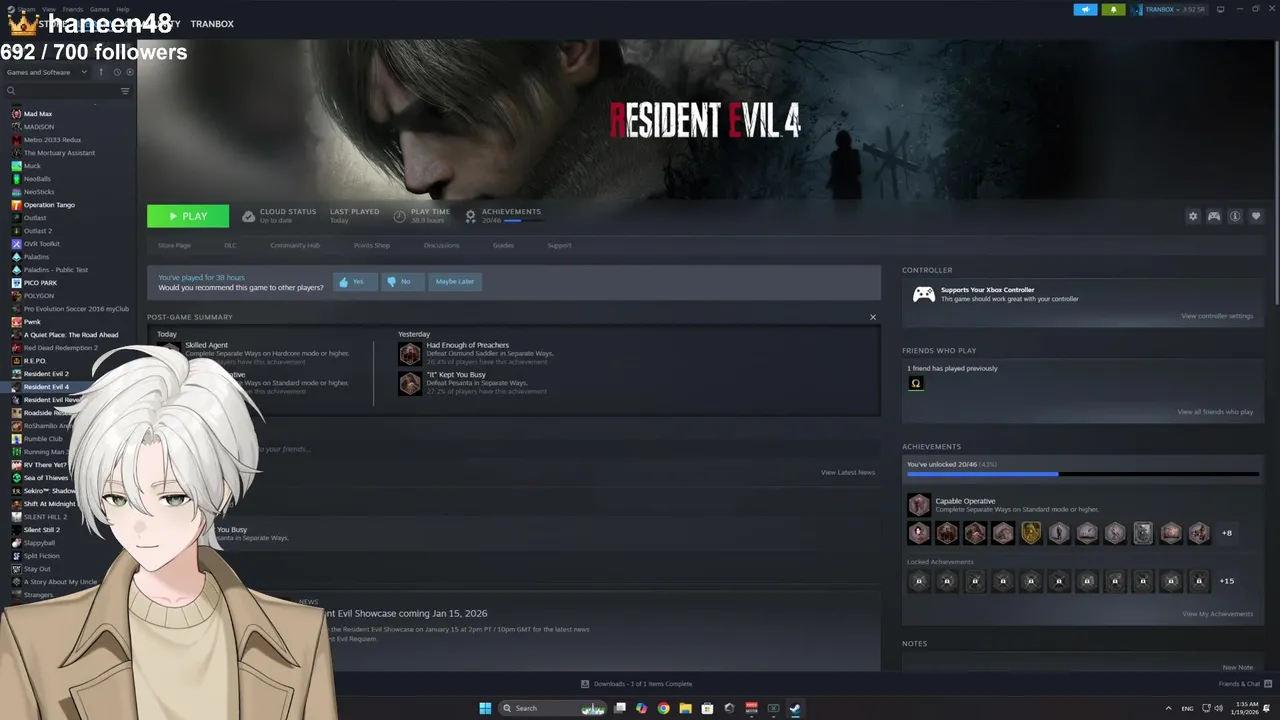Select Mad Max in library list
Viewport: 1280px width, 720px height.
(38, 114)
